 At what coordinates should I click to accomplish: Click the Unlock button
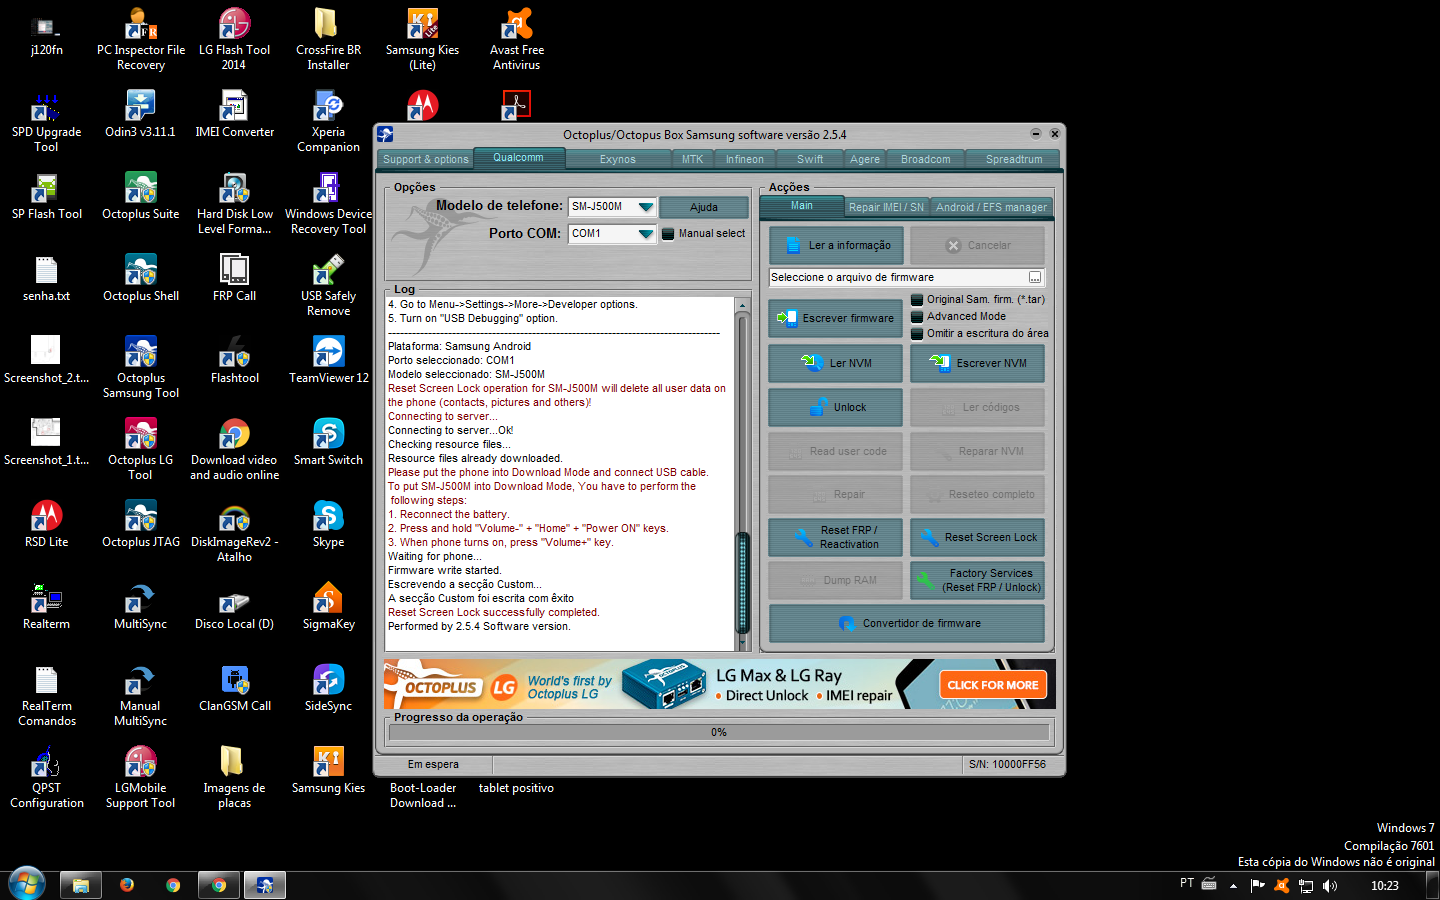coord(836,407)
